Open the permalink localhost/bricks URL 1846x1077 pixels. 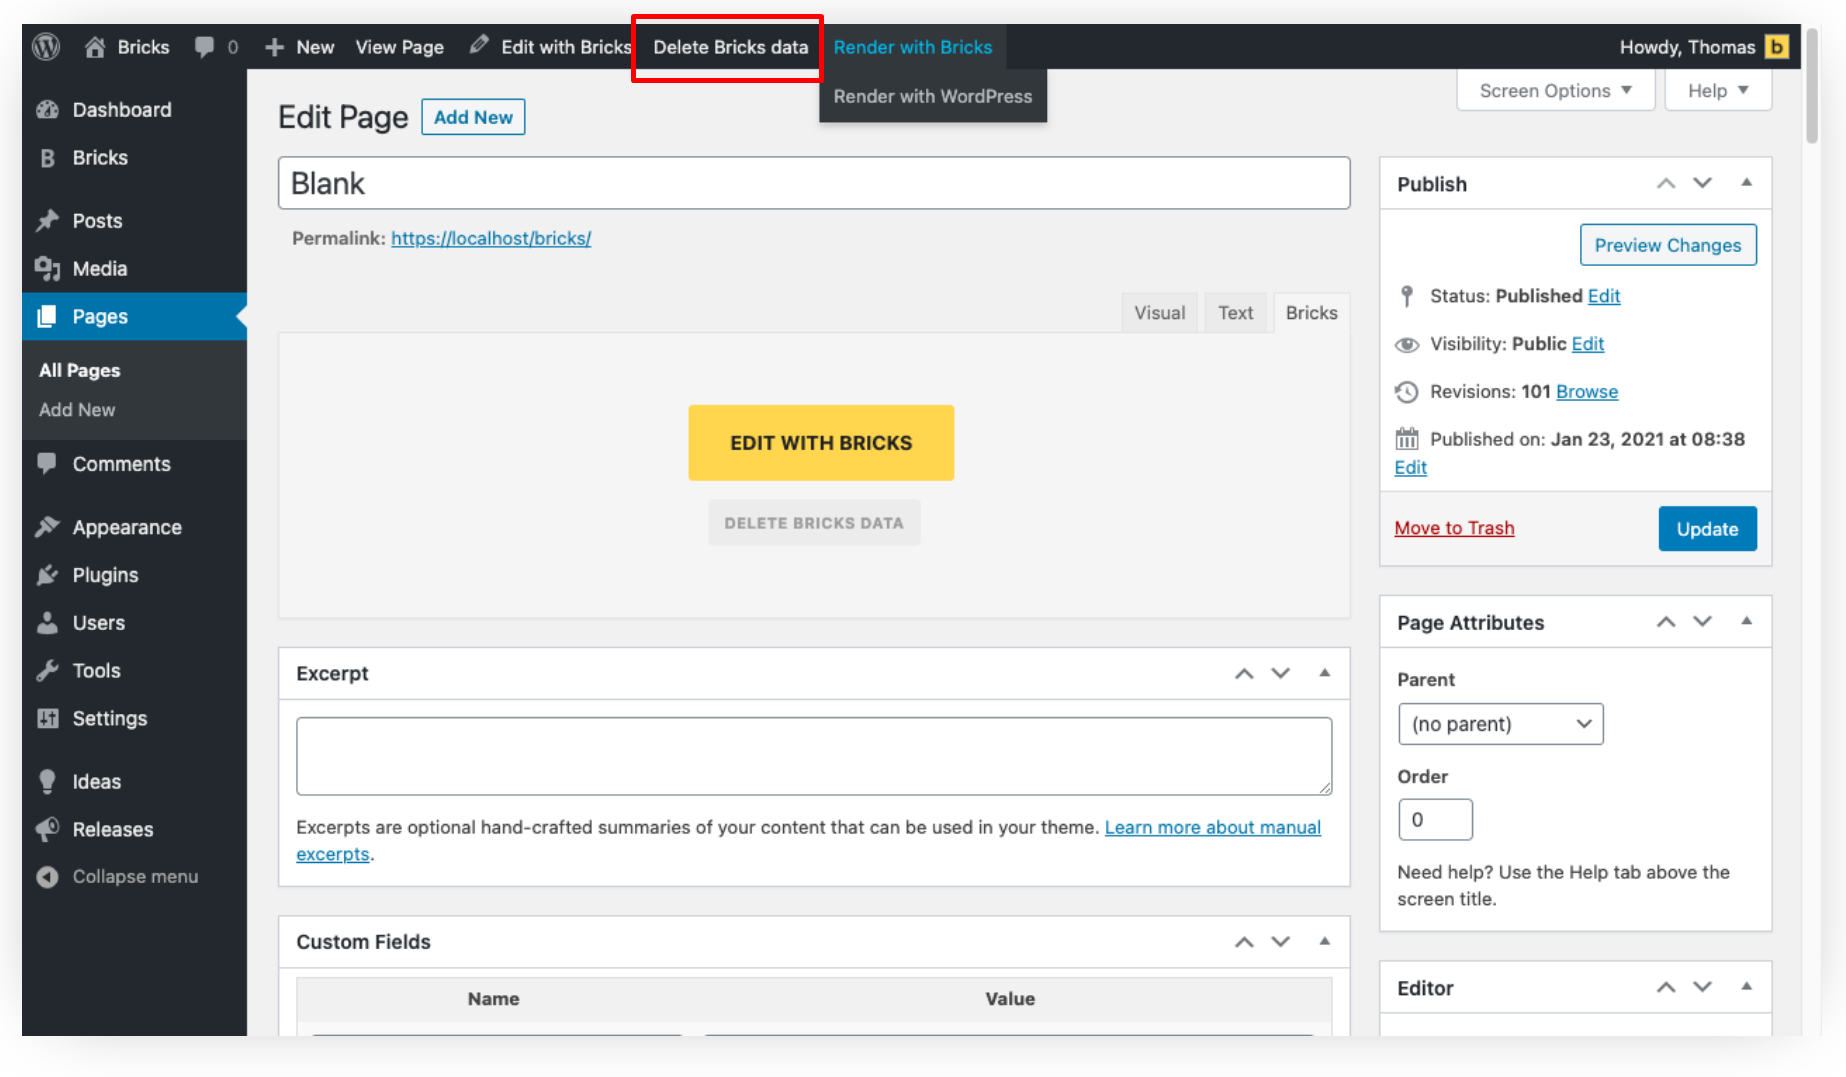(x=491, y=238)
